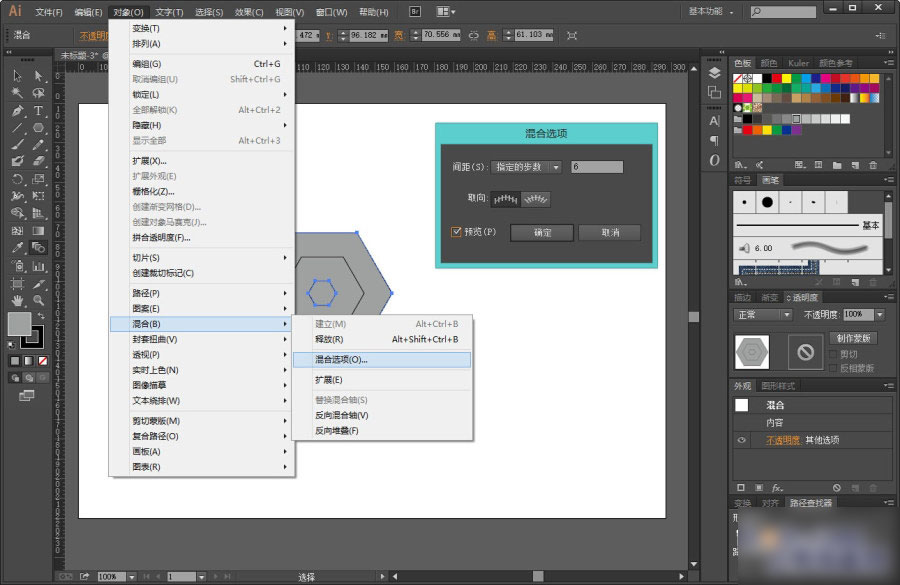
Task: Click the Fill color box in toolbar
Action: [19, 324]
